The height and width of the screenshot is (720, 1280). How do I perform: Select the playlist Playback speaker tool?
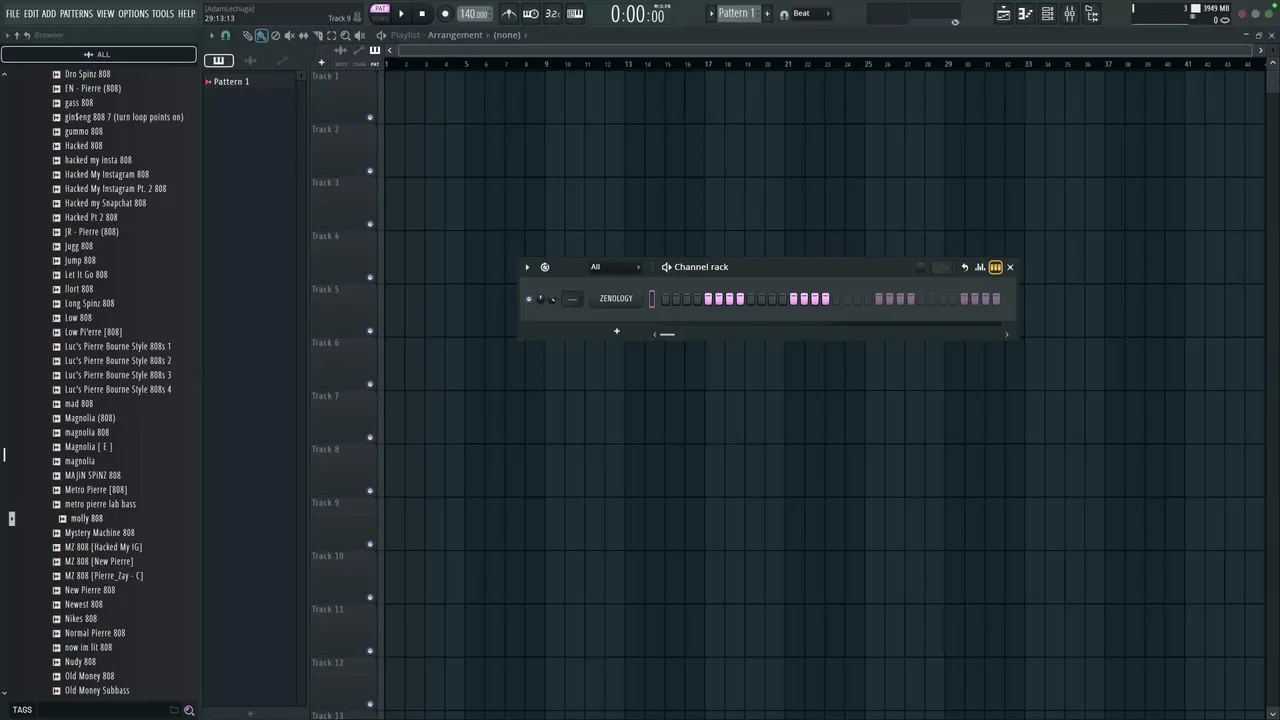pos(360,35)
